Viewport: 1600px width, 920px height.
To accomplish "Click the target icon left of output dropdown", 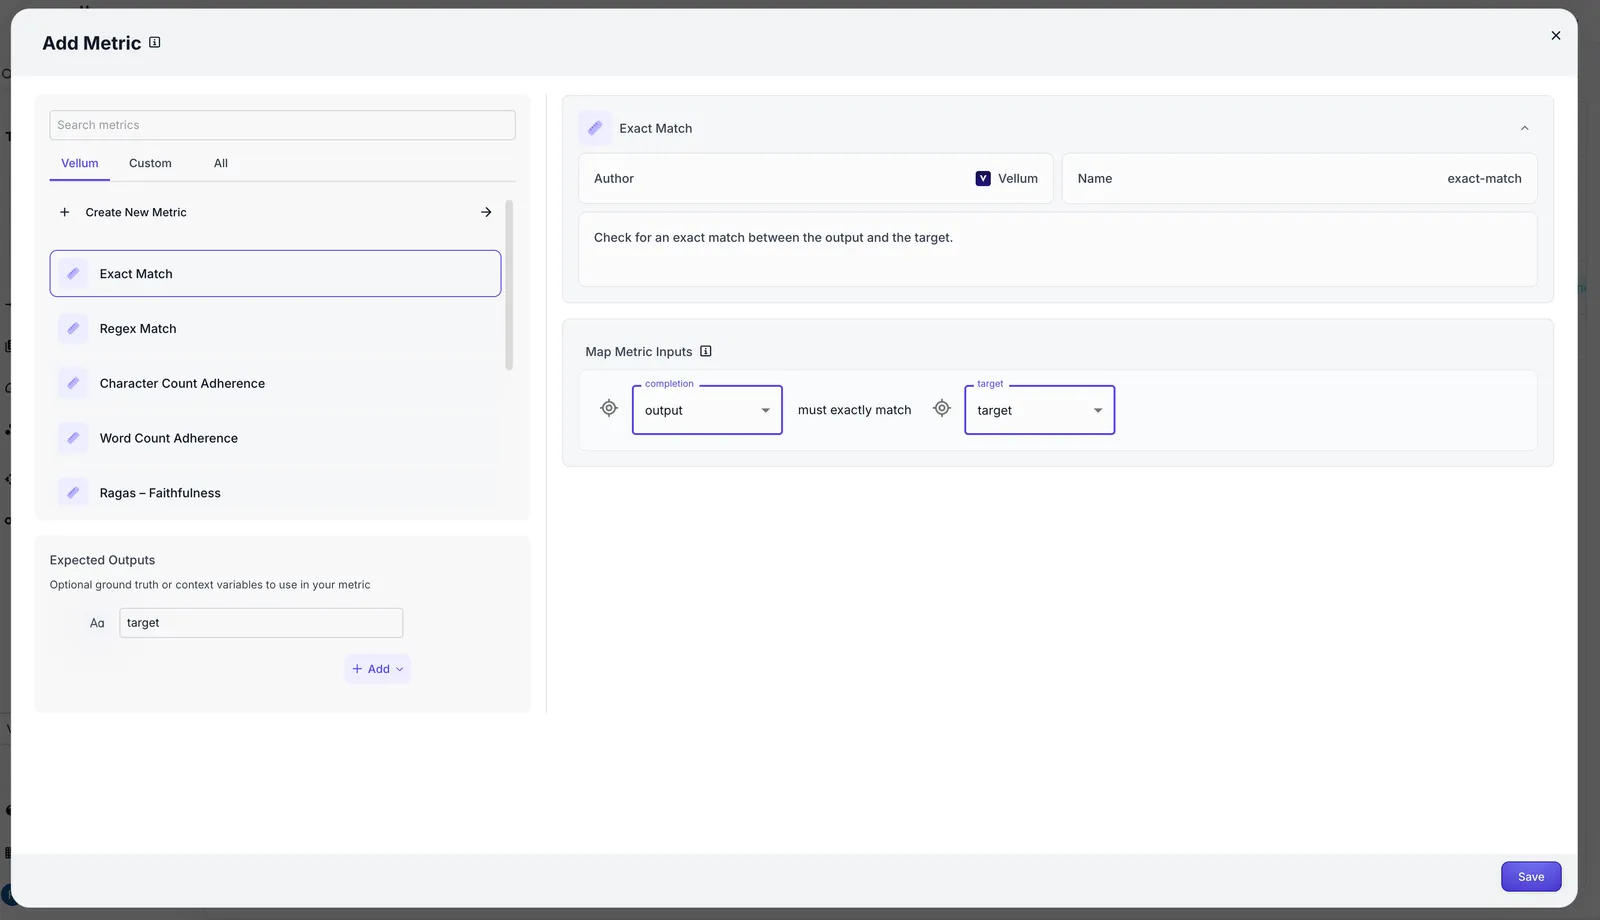I will [x=609, y=408].
